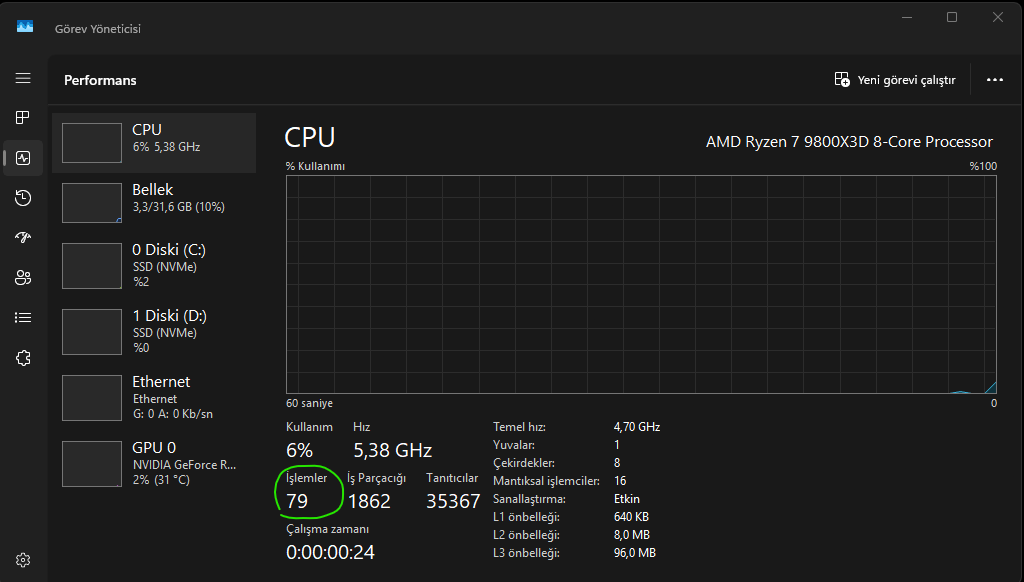Viewport: 1024px width, 582px height.
Task: Click the CPU usage graph area
Action: click(x=641, y=284)
